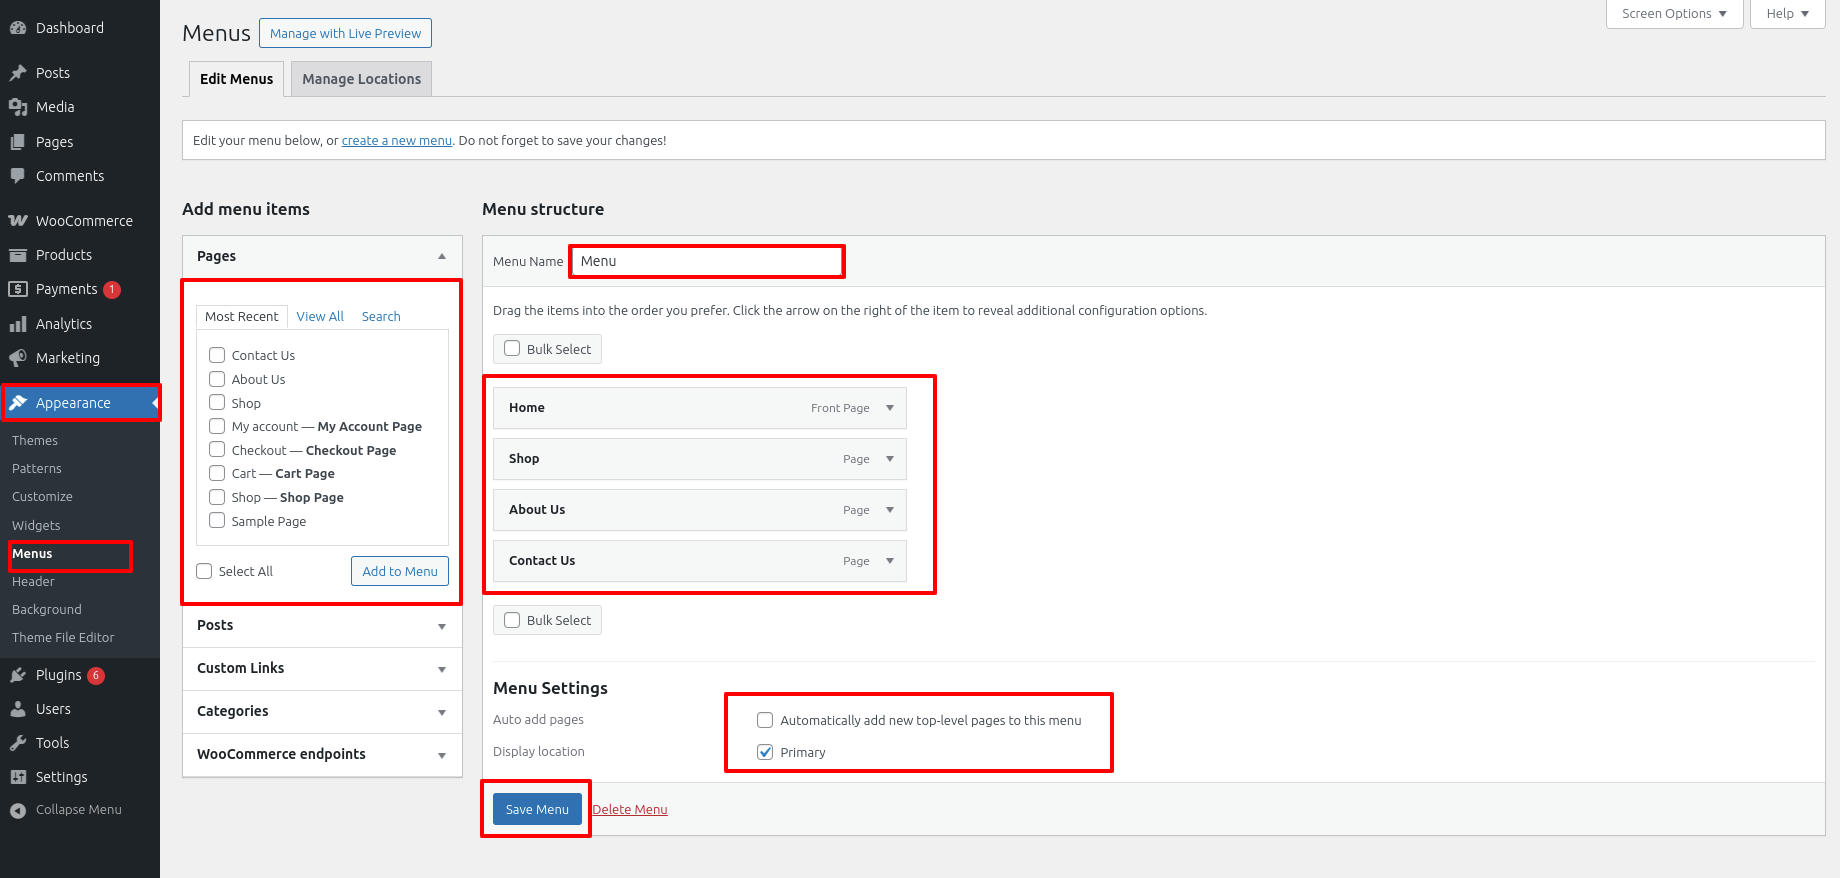1840x878 pixels.
Task: Click the Plugins plug icon
Action: click(x=18, y=675)
